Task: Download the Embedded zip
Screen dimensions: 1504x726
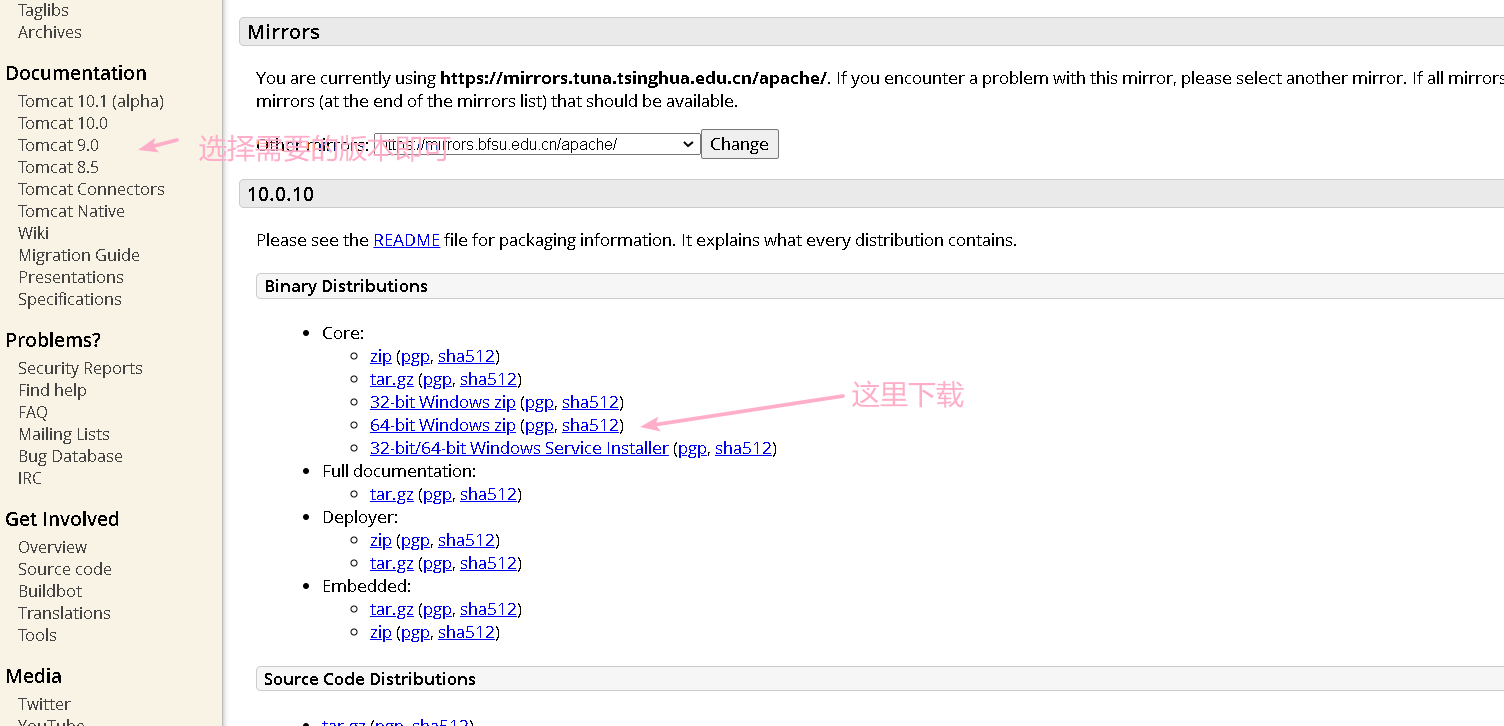Action: point(380,632)
